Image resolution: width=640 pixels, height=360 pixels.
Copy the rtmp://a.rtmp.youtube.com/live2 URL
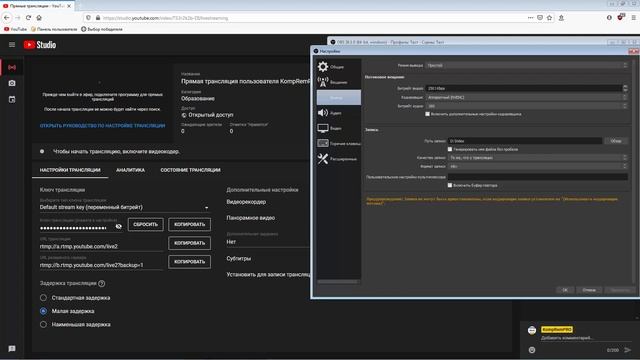point(189,243)
